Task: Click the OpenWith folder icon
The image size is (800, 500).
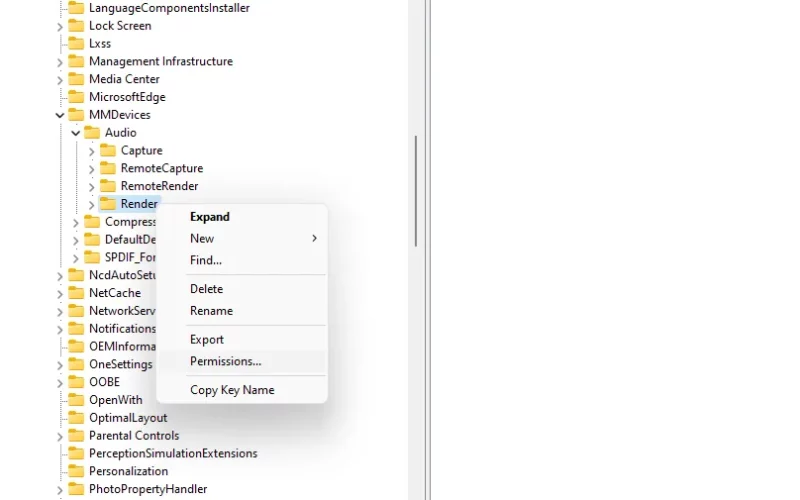Action: pos(76,399)
